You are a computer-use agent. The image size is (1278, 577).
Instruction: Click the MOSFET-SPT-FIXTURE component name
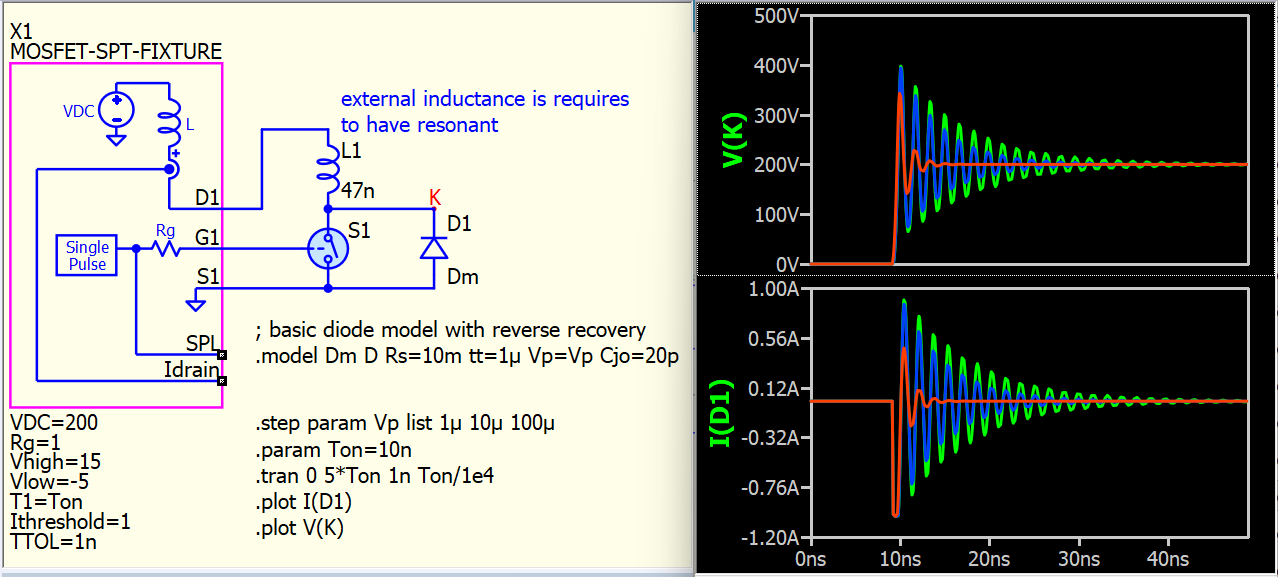tap(116, 50)
